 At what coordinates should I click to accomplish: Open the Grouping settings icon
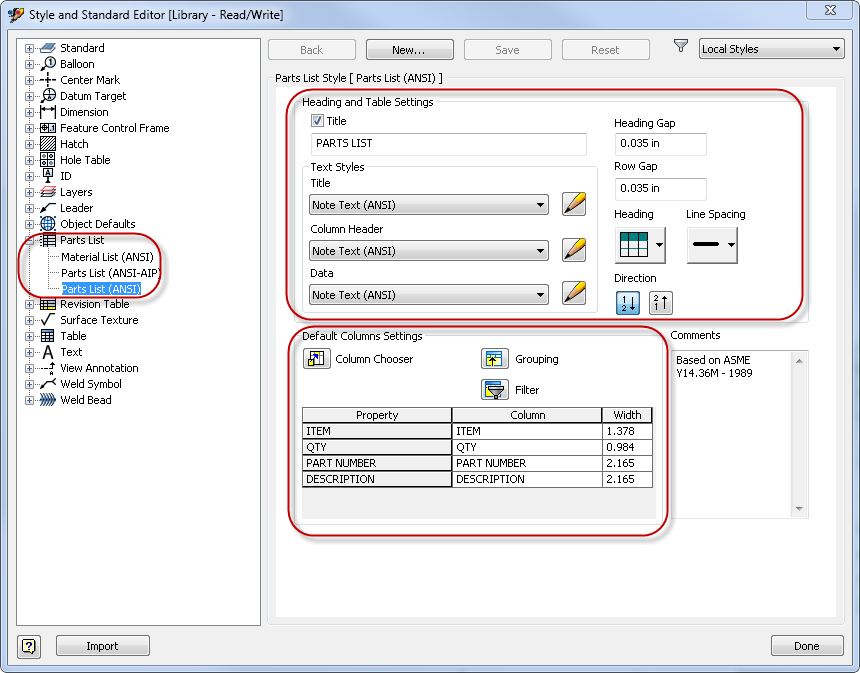tap(495, 359)
